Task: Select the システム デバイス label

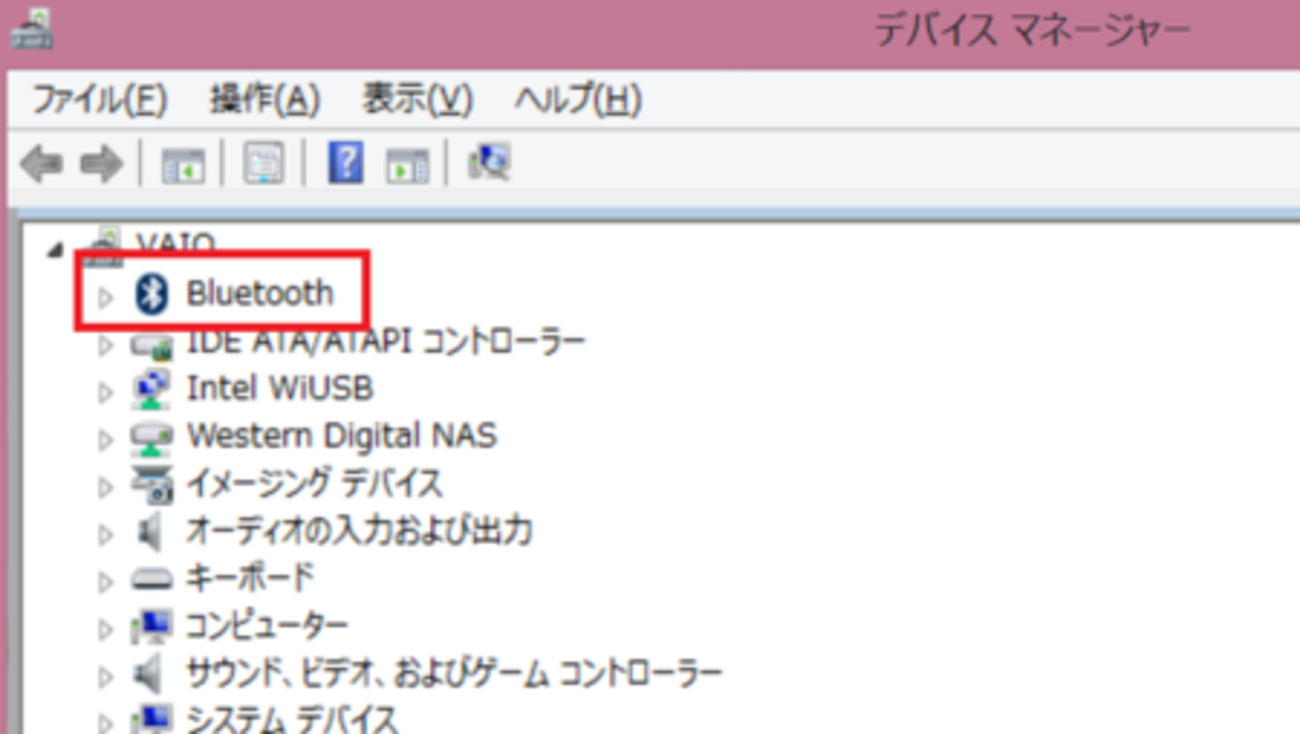Action: point(292,719)
